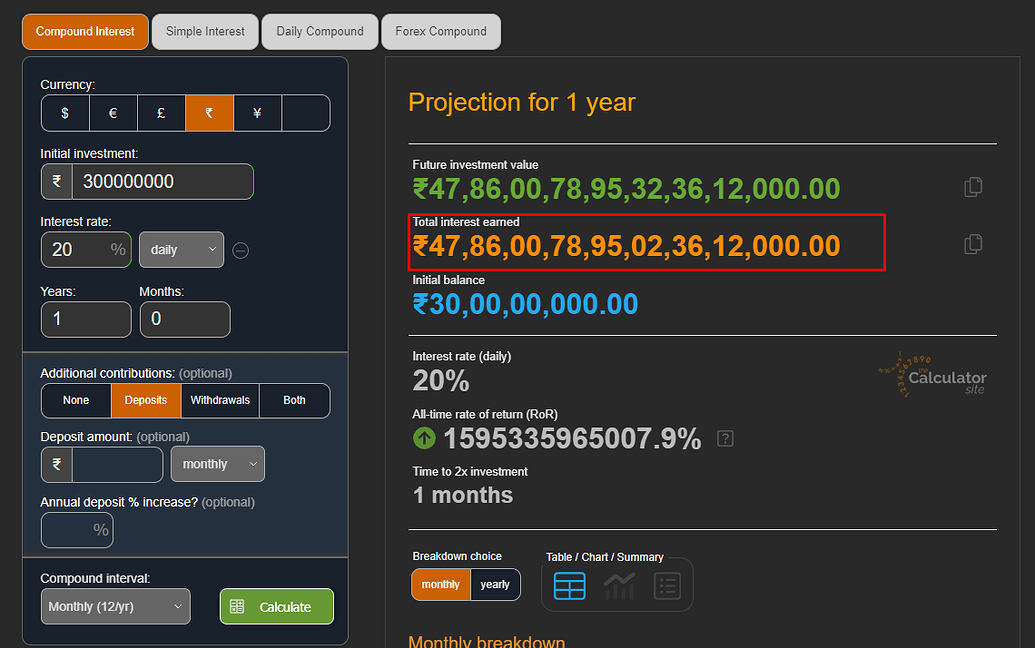
Task: Open the Table breakdown view
Action: point(569,586)
